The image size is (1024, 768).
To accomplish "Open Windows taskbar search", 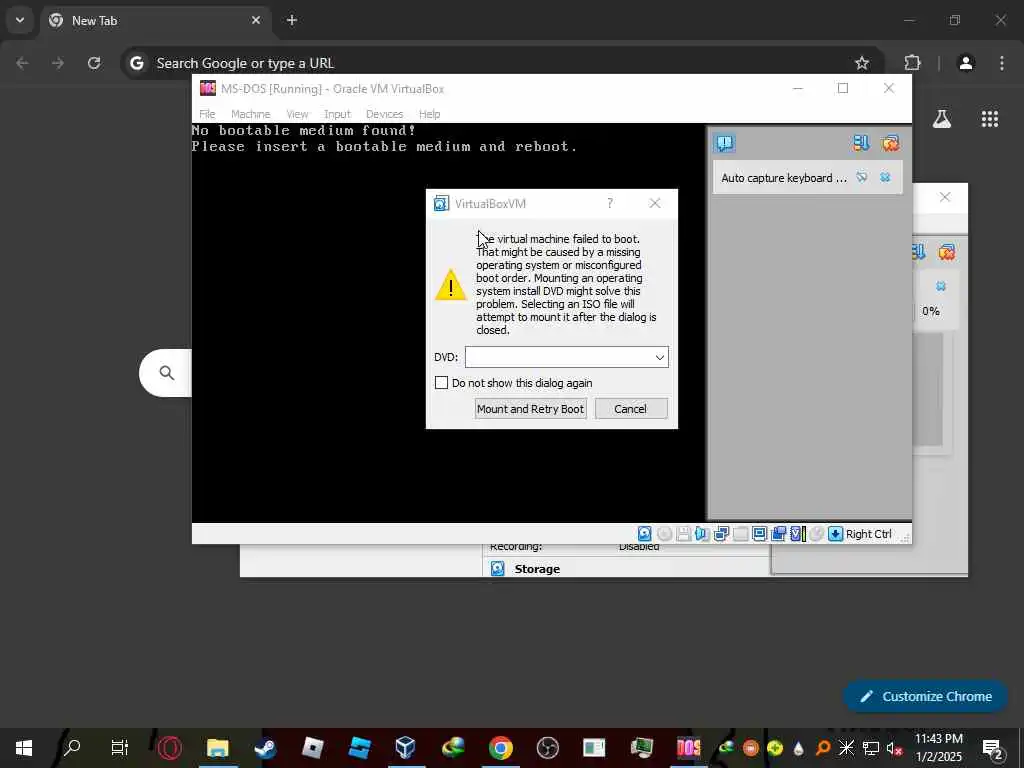I will [x=71, y=748].
